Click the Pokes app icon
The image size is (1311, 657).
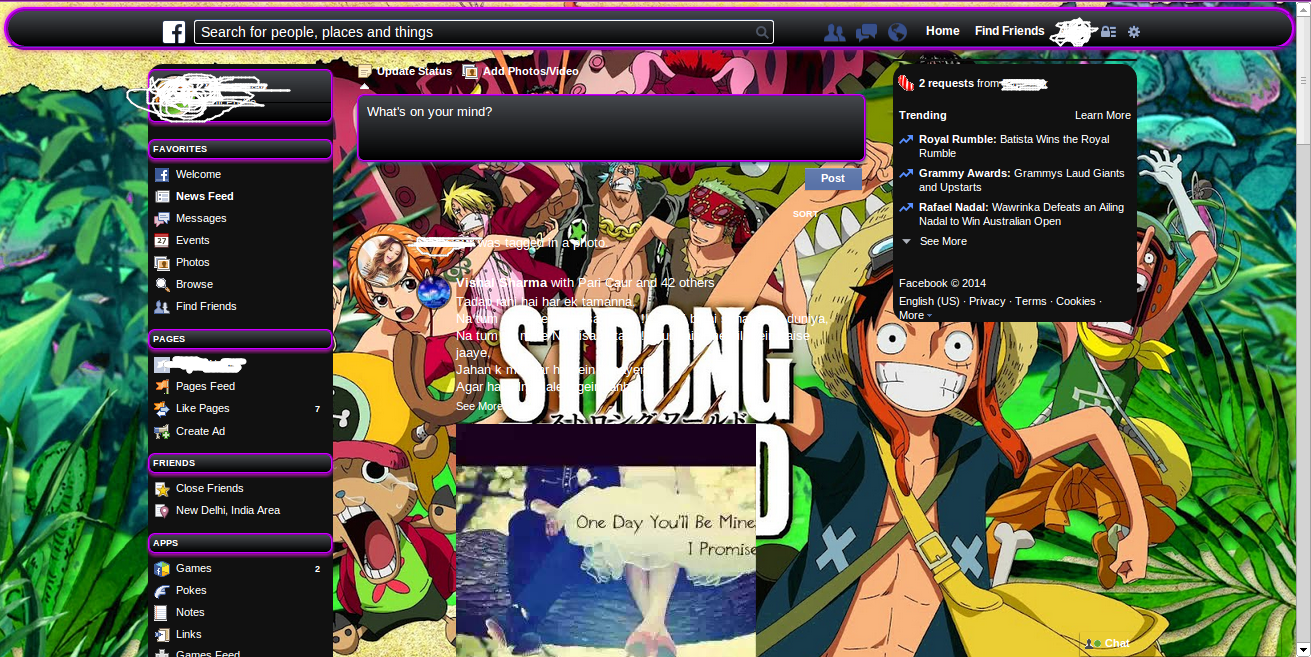click(x=162, y=590)
